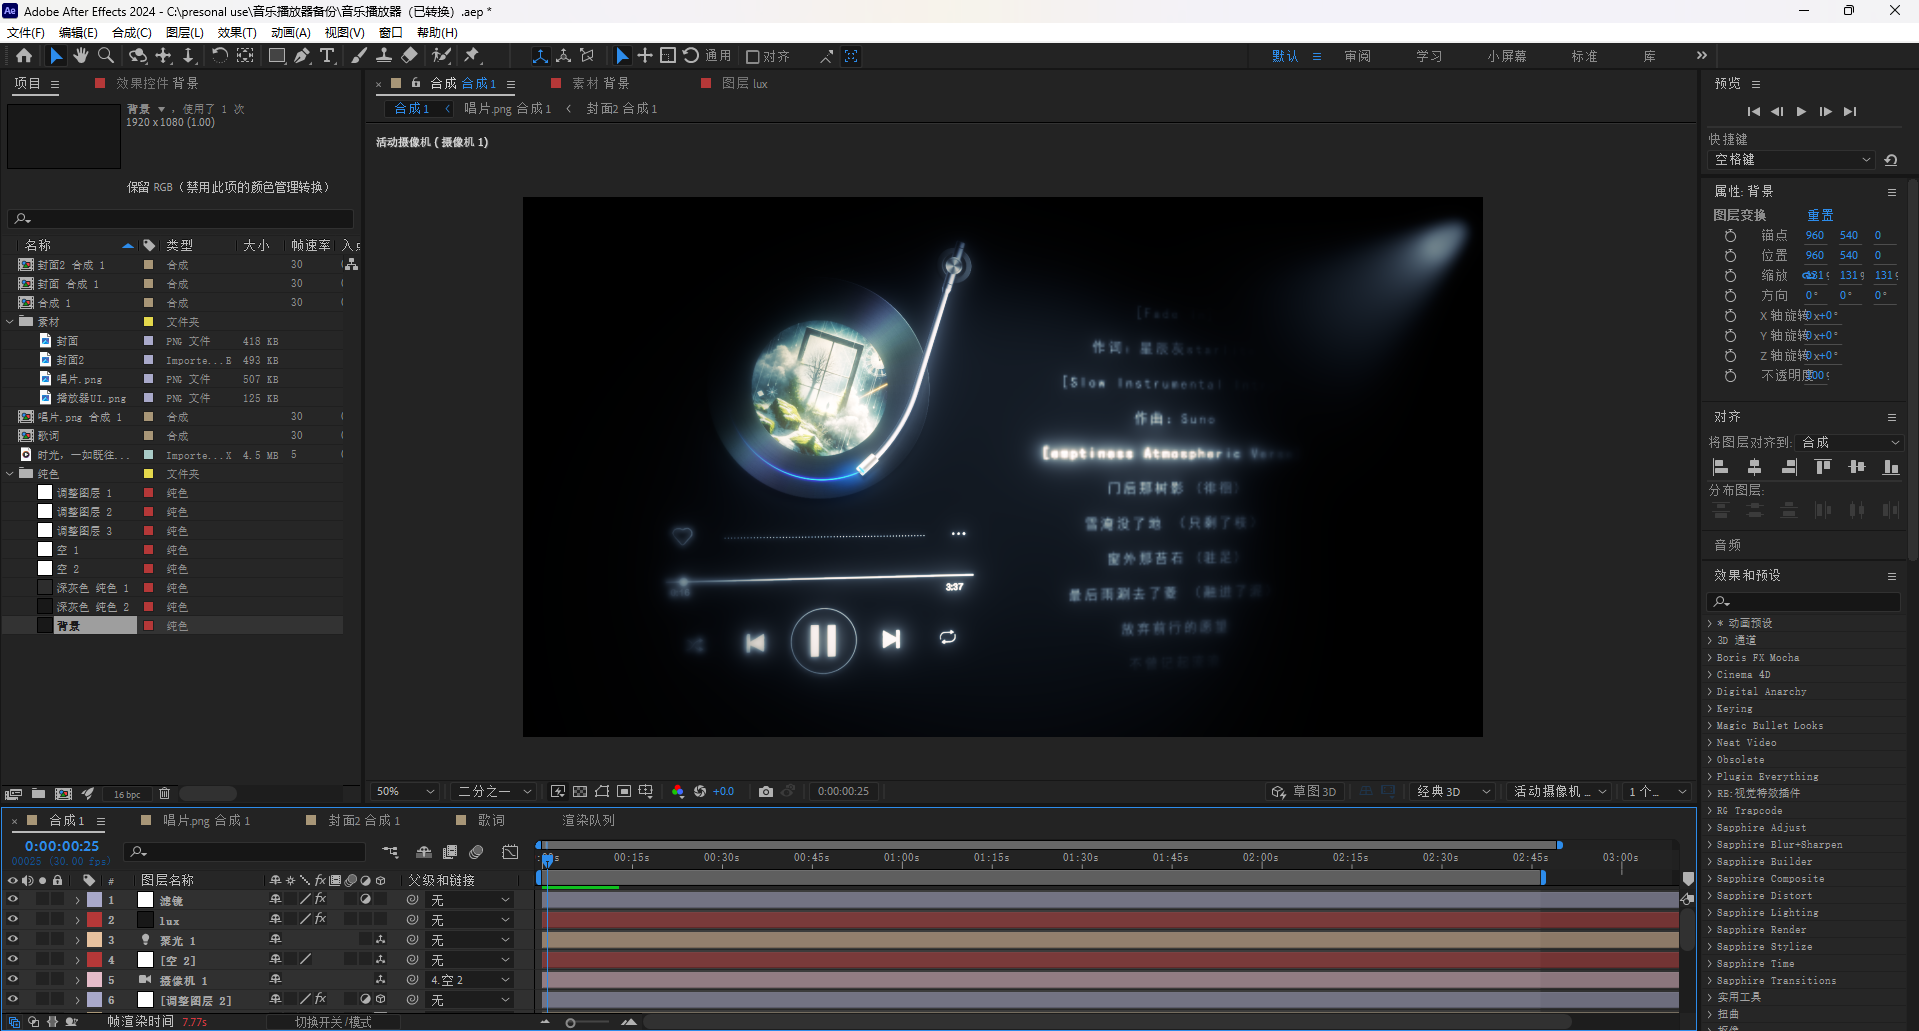Screen dimensions: 1919x1031
Task: Open the 空格键 shortcut dropdown
Action: coord(1791,160)
